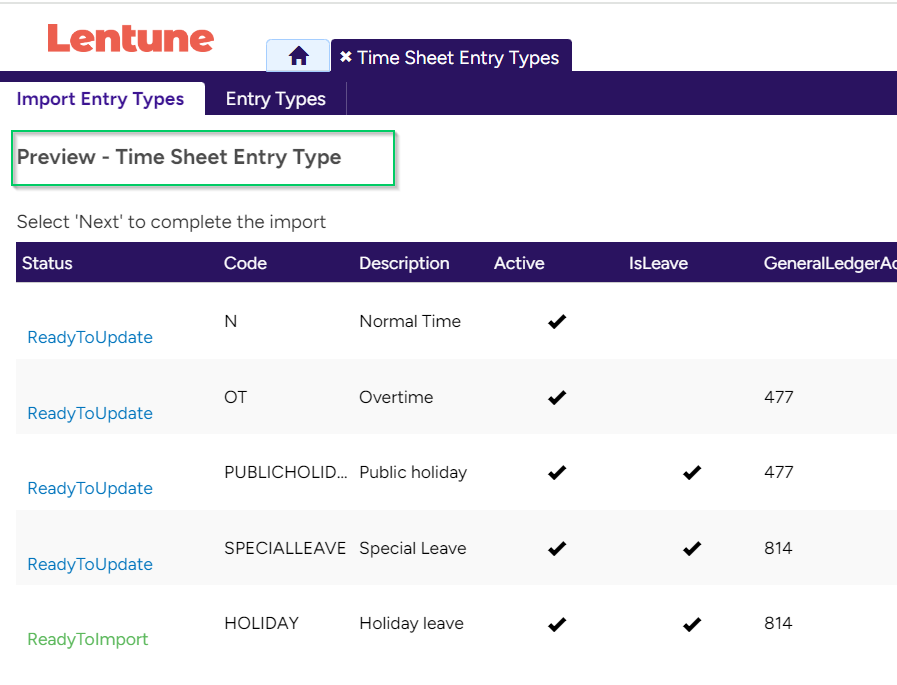Click description 'Normal Time'
897x685 pixels.
[410, 322]
